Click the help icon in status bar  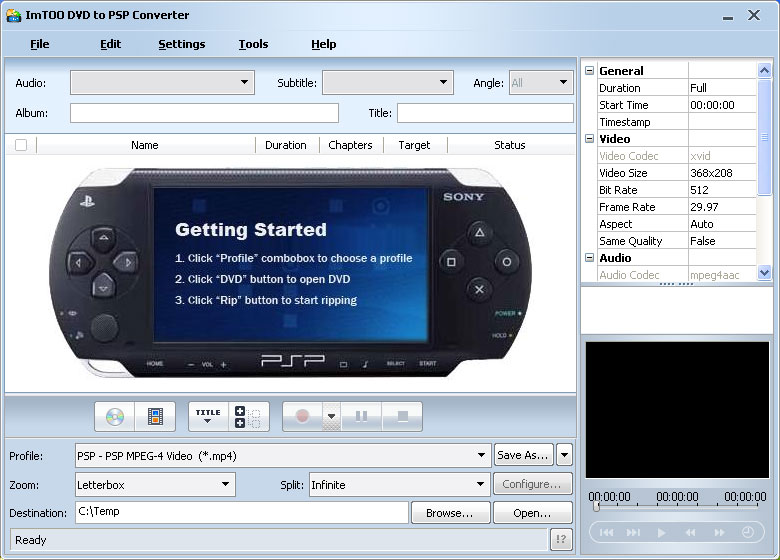coord(561,540)
